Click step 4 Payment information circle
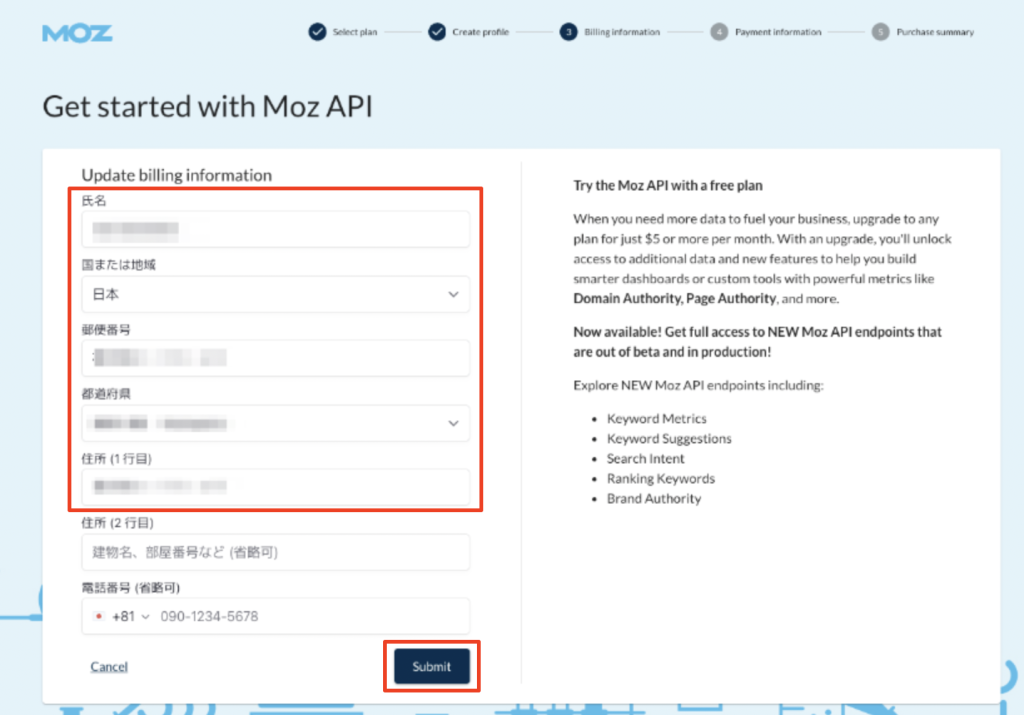This screenshot has width=1024, height=715. coord(719,32)
